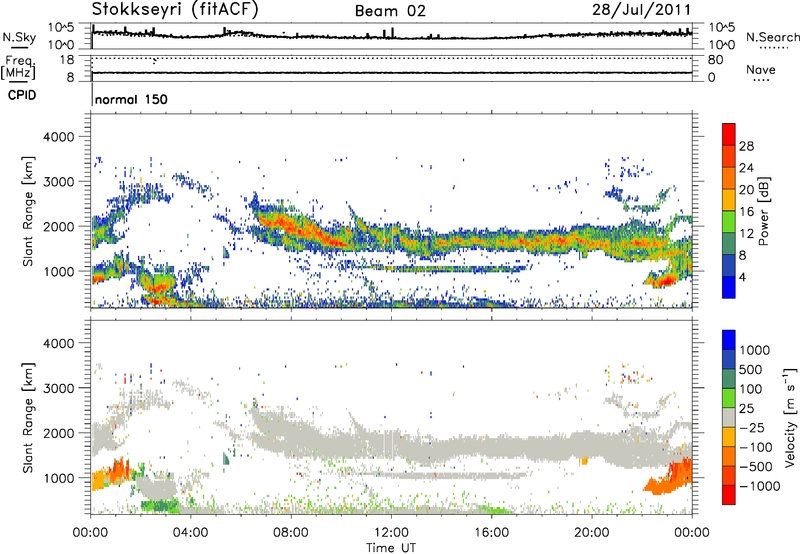Click the '20:00' time tick label
The width and height of the screenshot is (800, 554).
[592, 533]
